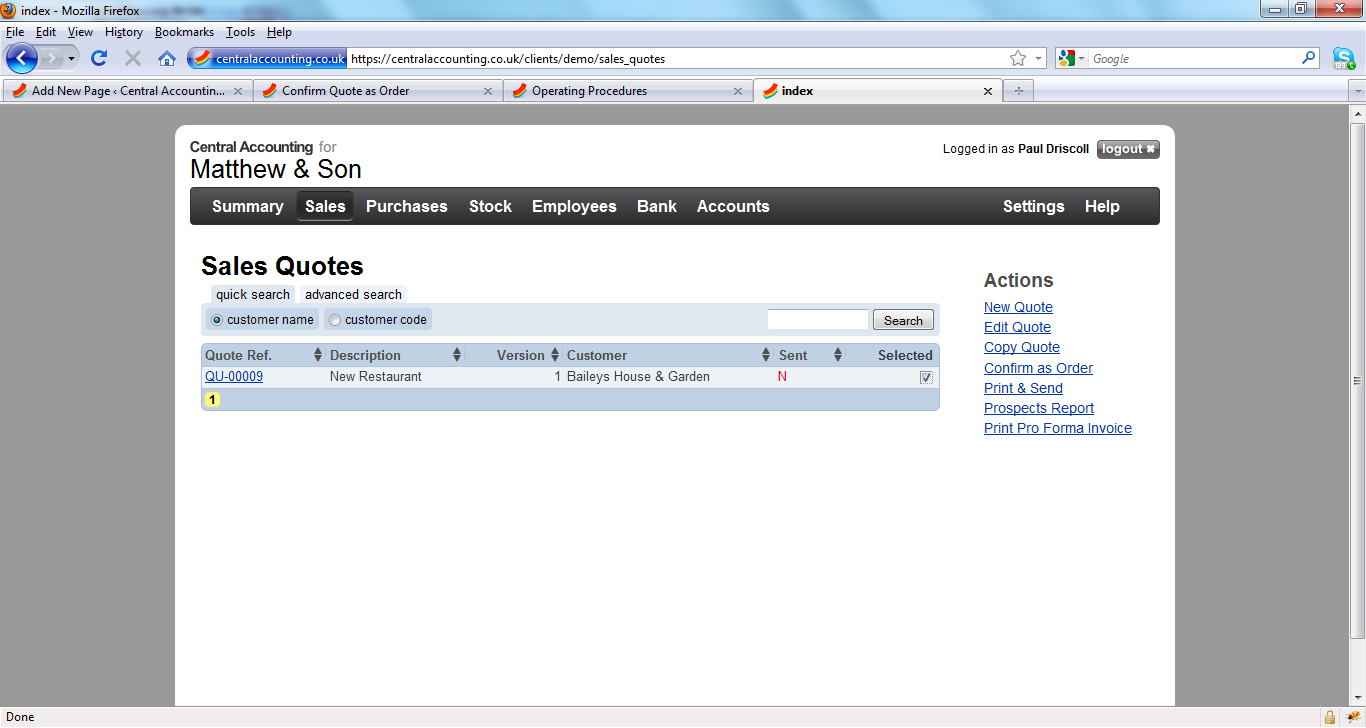The image size is (1366, 728).
Task: Open the Stock navigation section
Action: click(490, 206)
